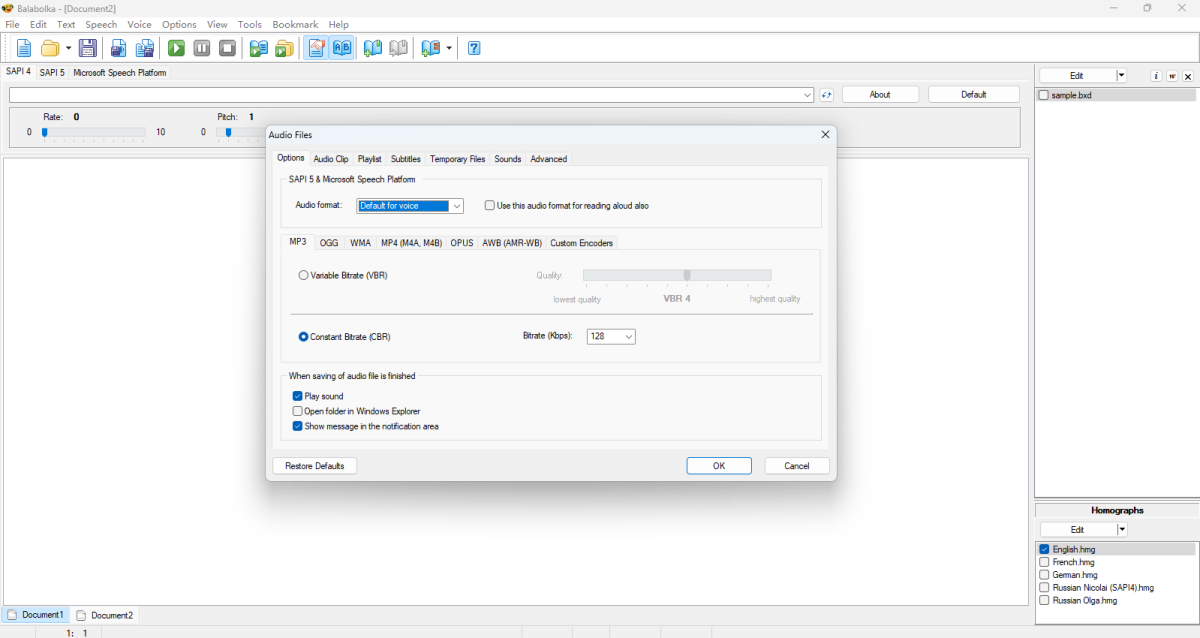The height and width of the screenshot is (638, 1200).
Task: Switch to the Subtitles tab
Action: [405, 159]
